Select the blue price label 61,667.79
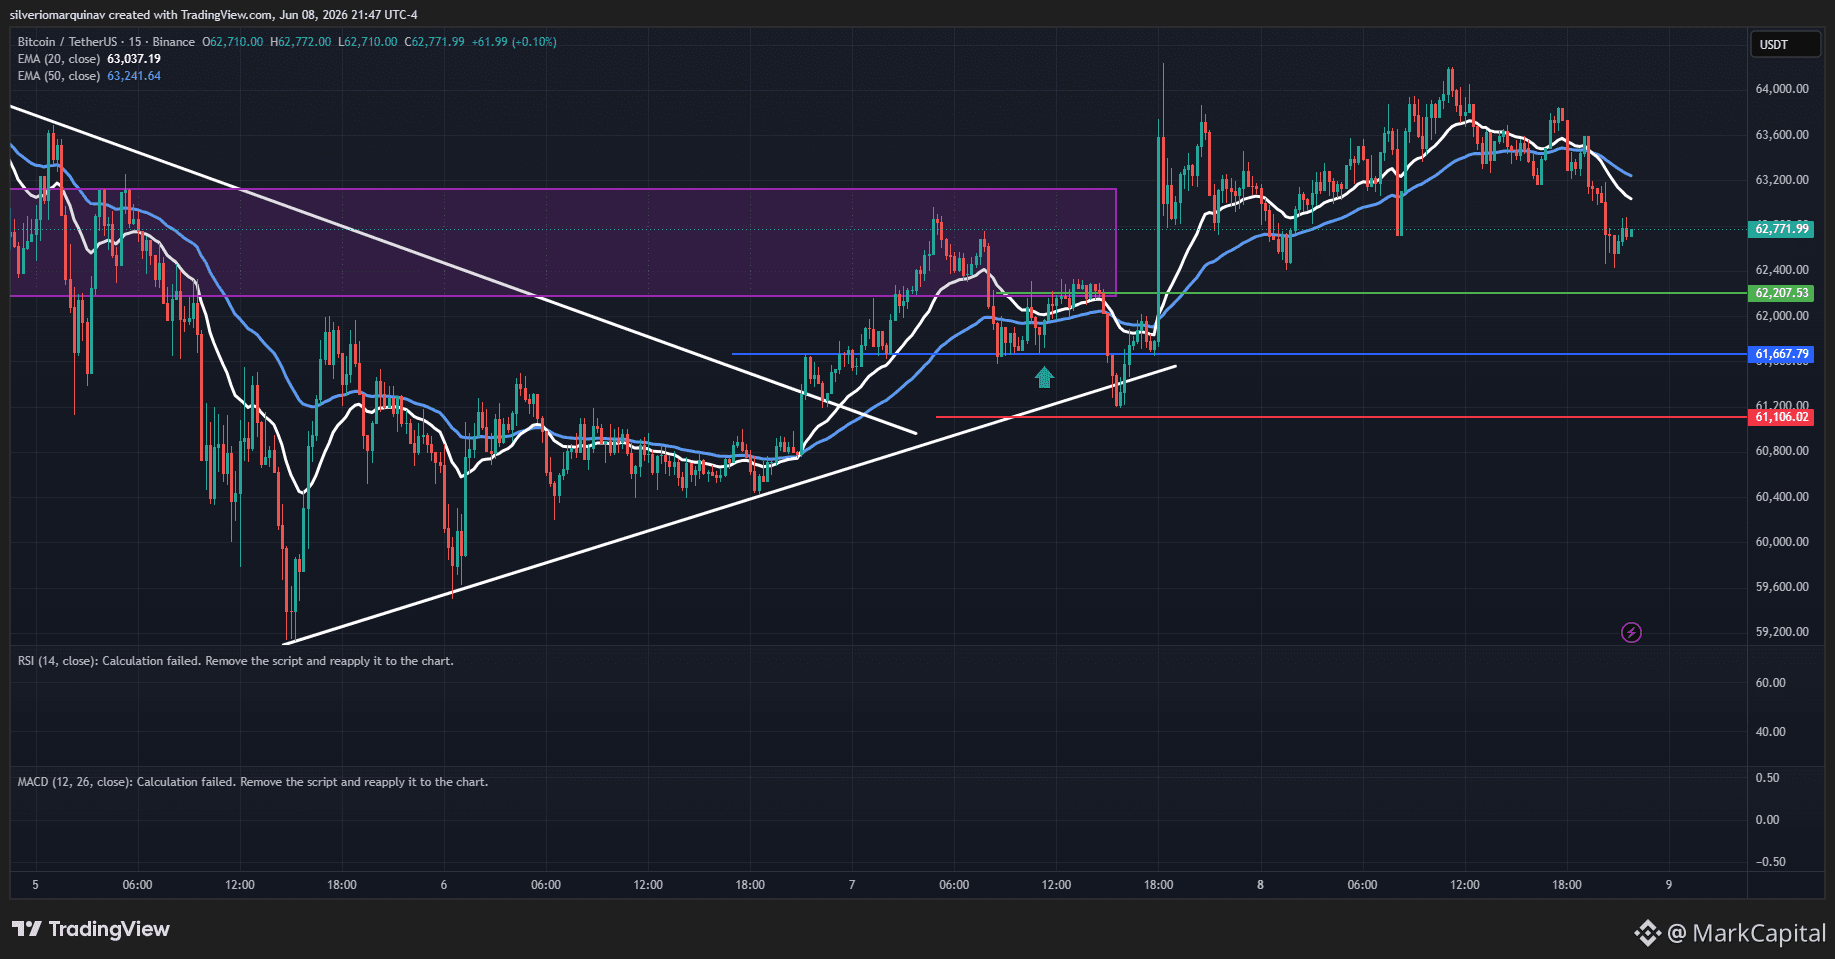Image resolution: width=1835 pixels, height=959 pixels. (1782, 354)
